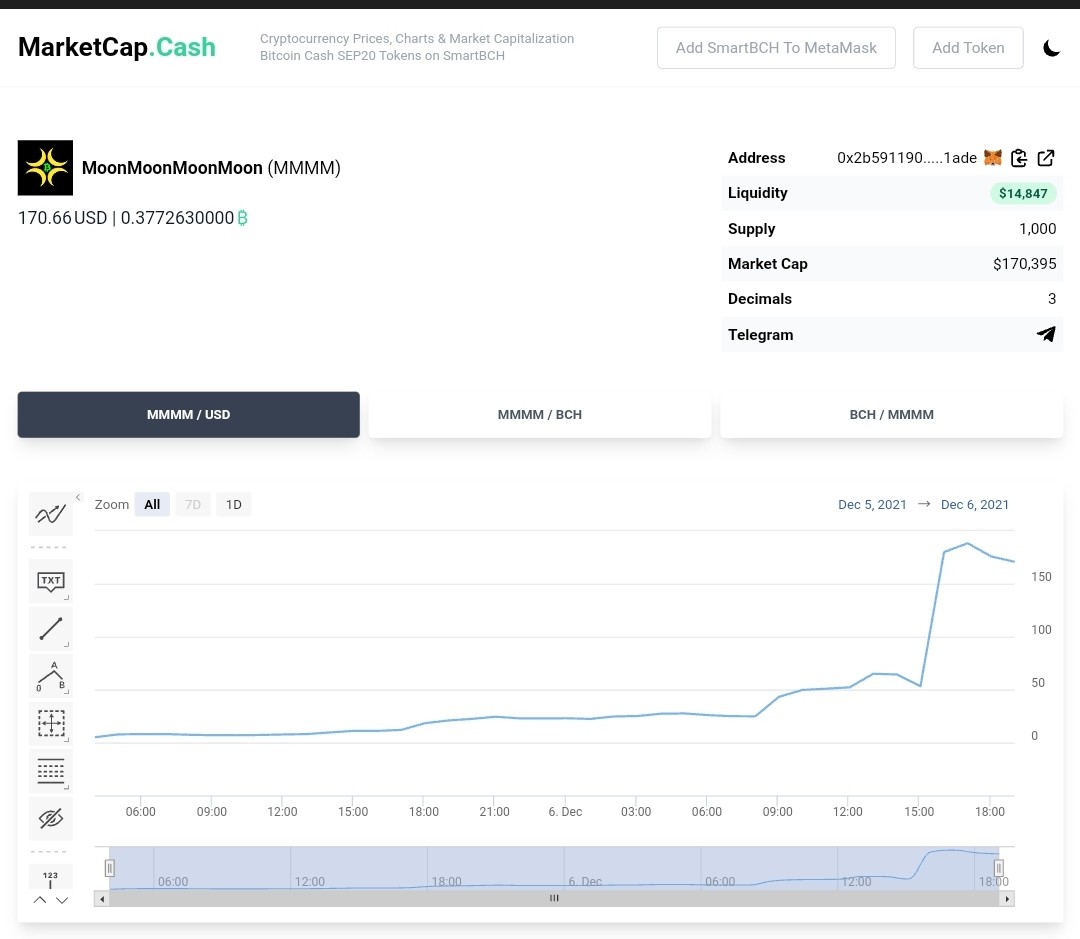1080x939 pixels.
Task: Open the Fibonacci lines tool
Action: click(51, 771)
